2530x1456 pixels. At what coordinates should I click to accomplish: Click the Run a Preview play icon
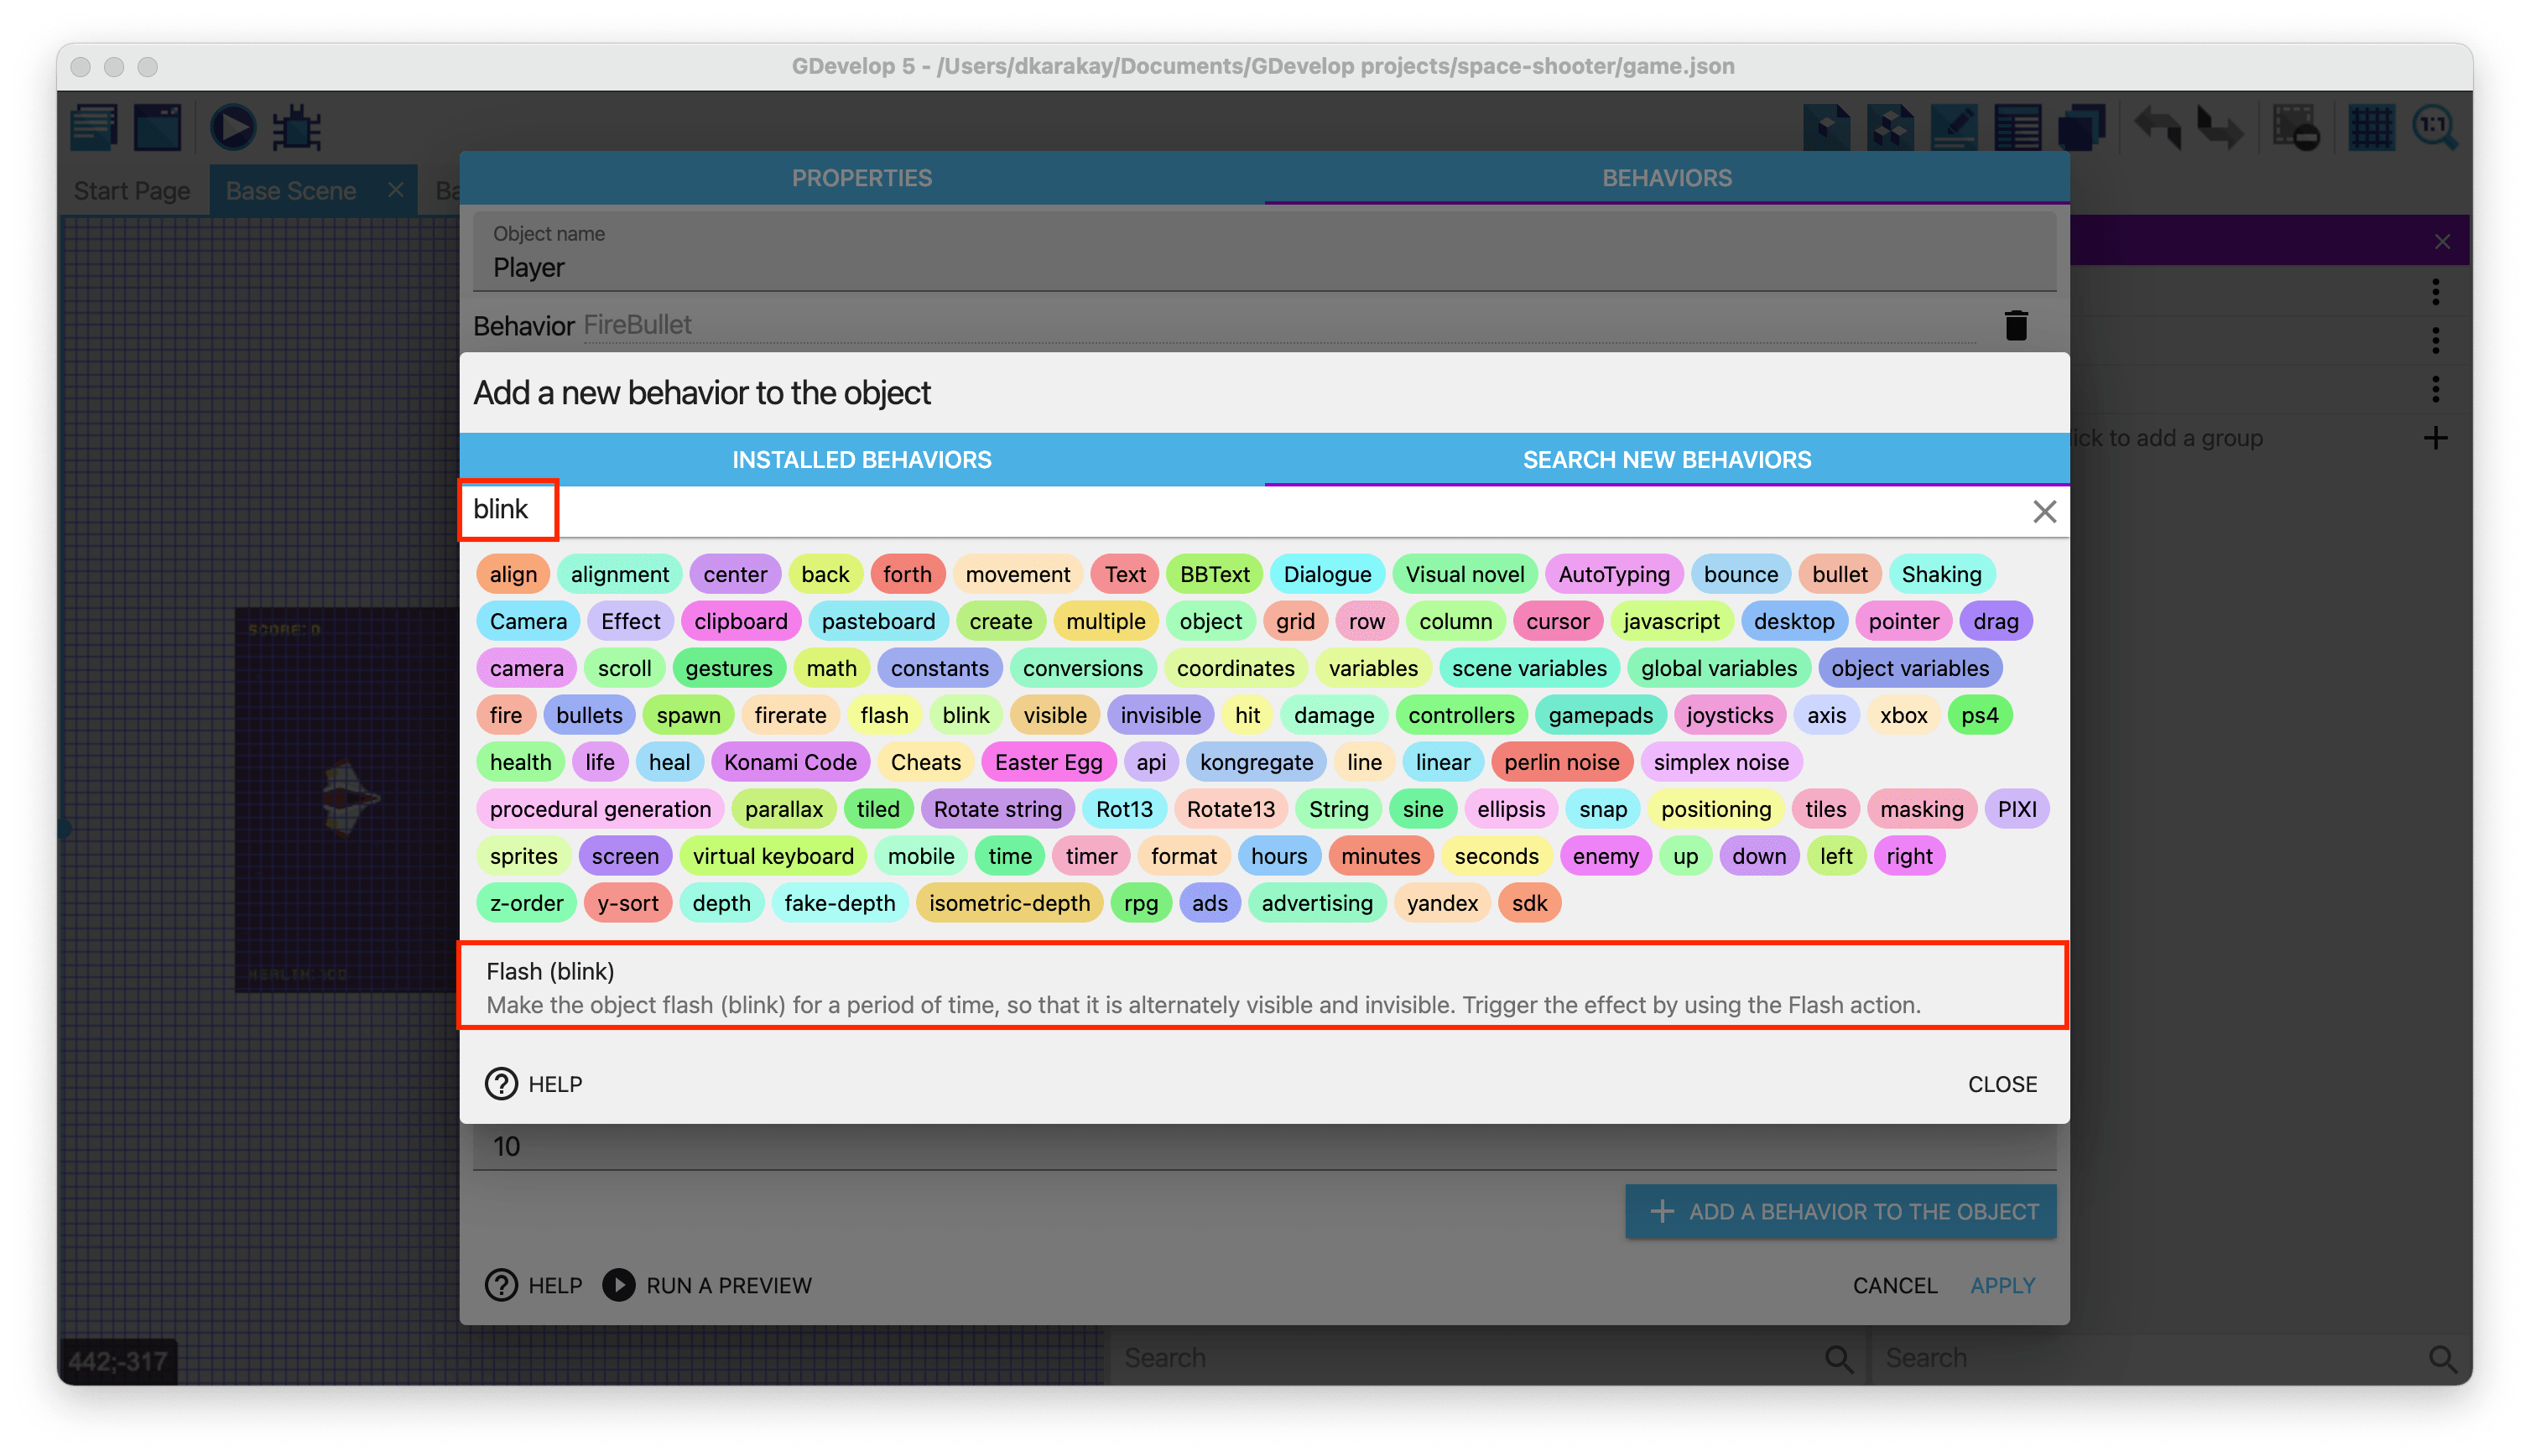tap(618, 1284)
